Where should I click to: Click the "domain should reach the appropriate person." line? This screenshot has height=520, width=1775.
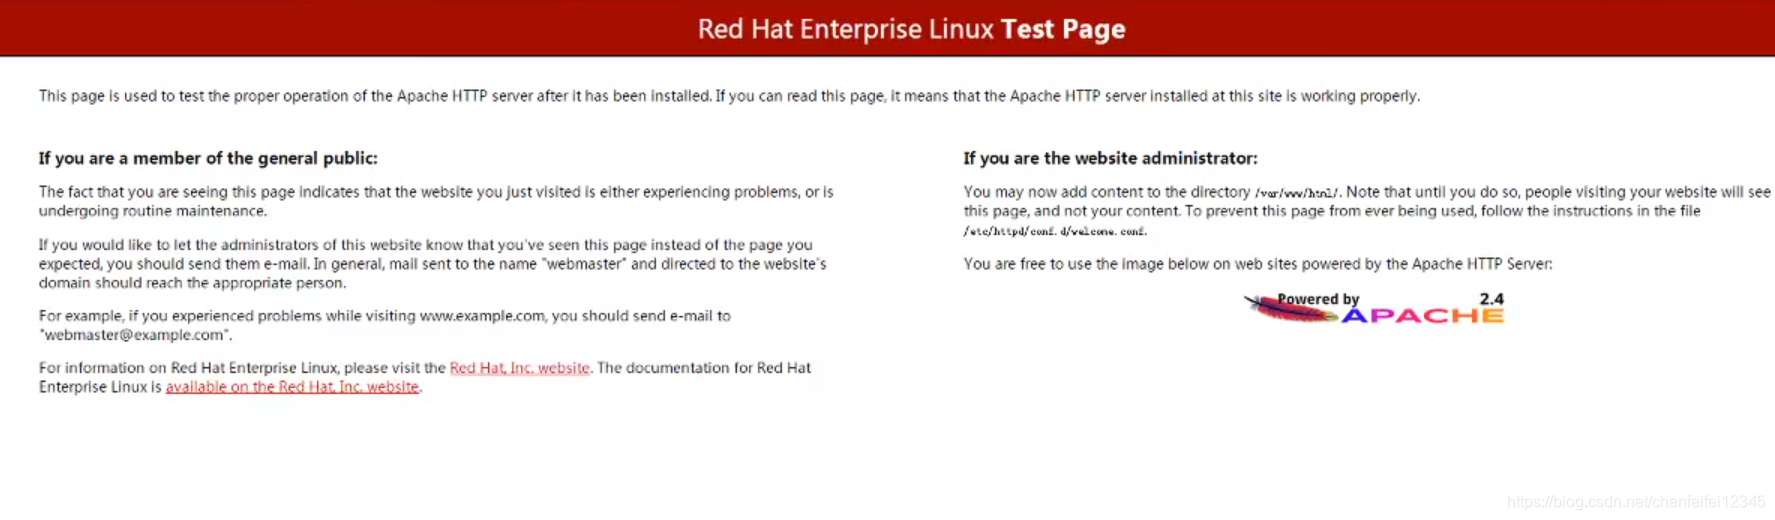192,283
